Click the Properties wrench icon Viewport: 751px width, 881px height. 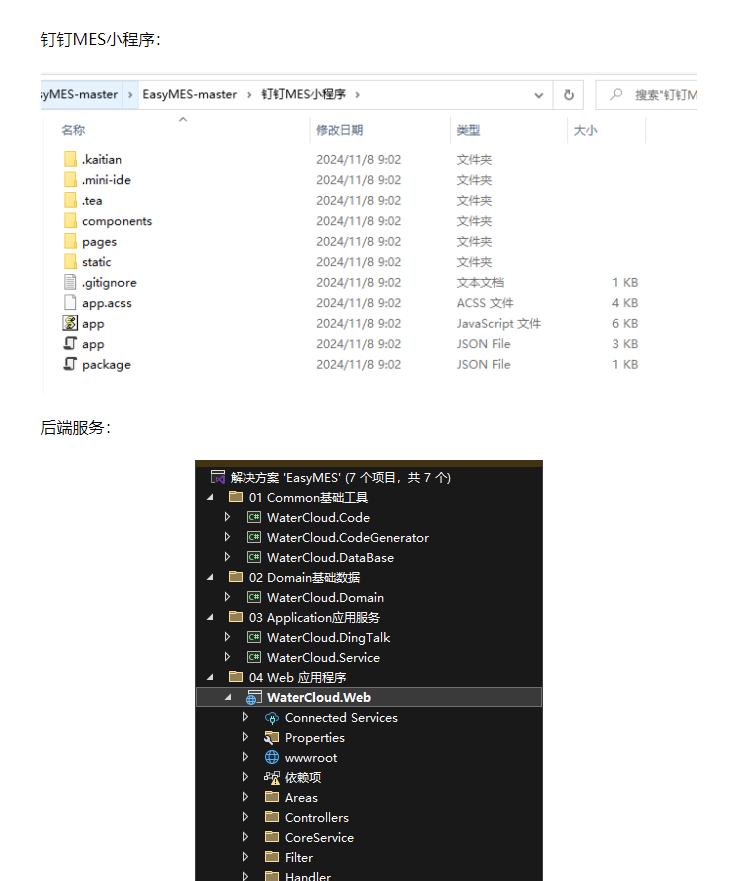(272, 737)
